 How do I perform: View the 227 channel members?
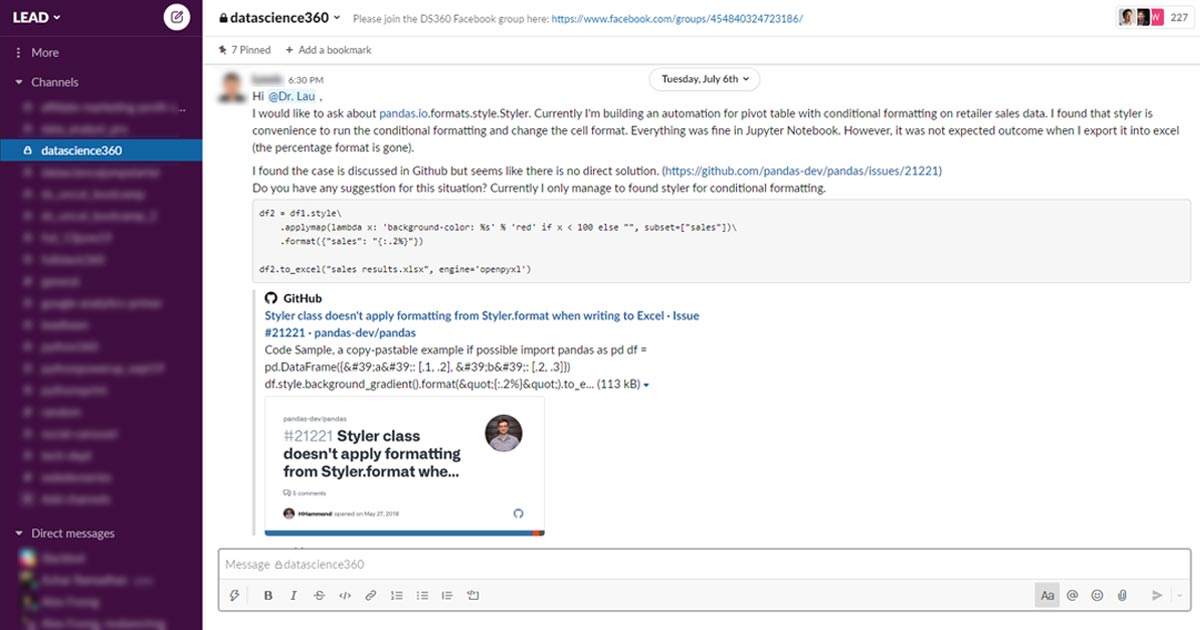(1156, 17)
